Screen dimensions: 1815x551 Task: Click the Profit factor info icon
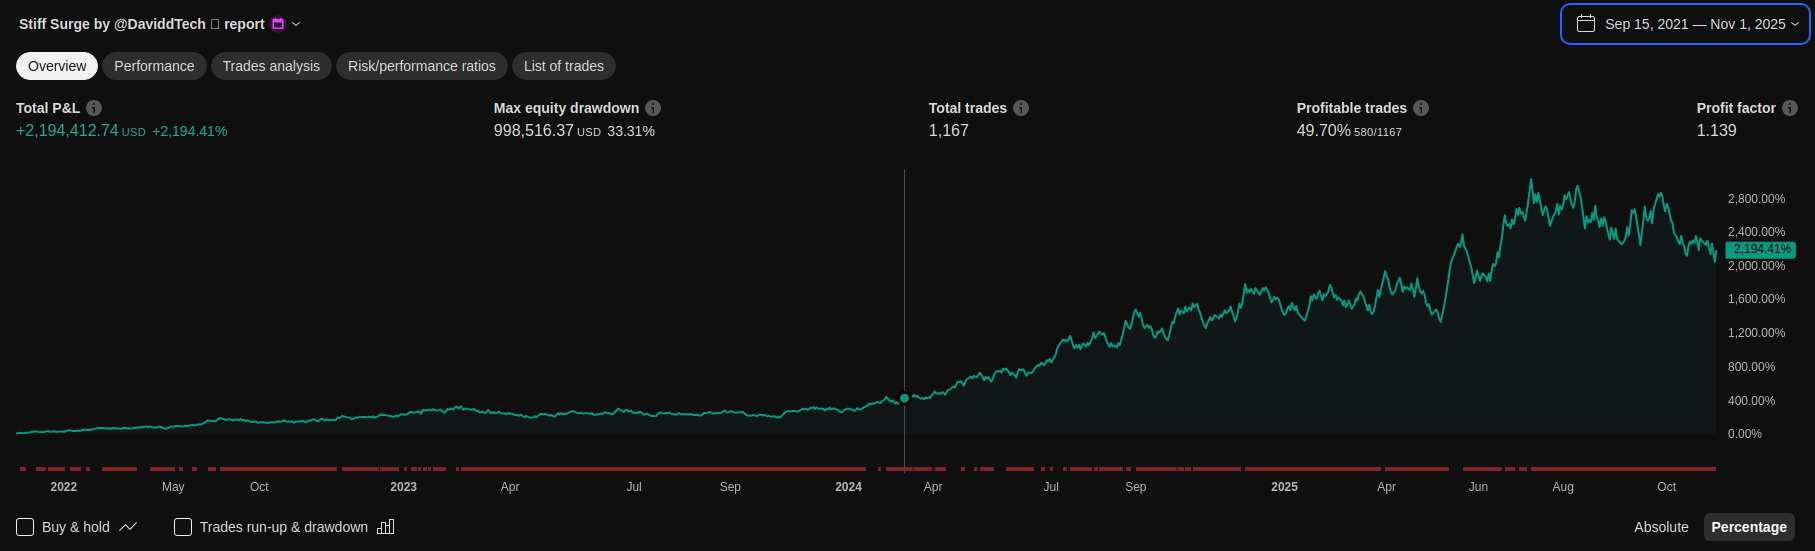1790,108
